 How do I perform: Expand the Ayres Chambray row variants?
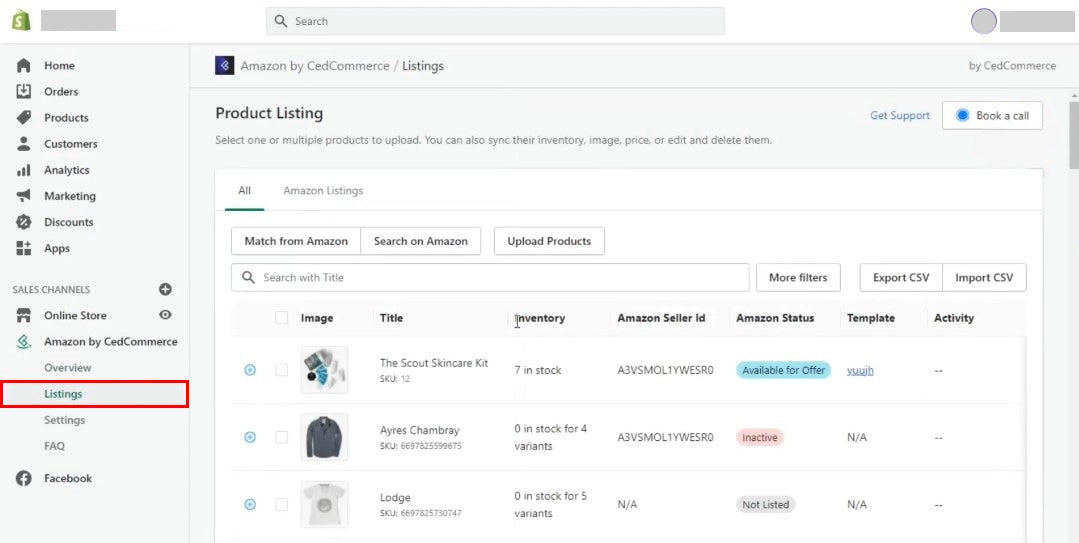(250, 437)
